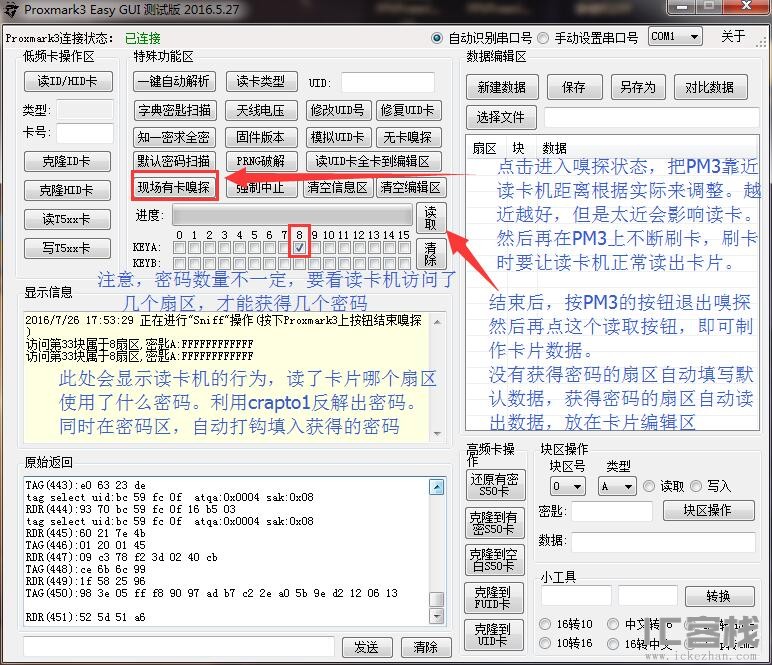Click the 读T5xx卡 button
Screen dimensions: 772x665
click(67, 220)
